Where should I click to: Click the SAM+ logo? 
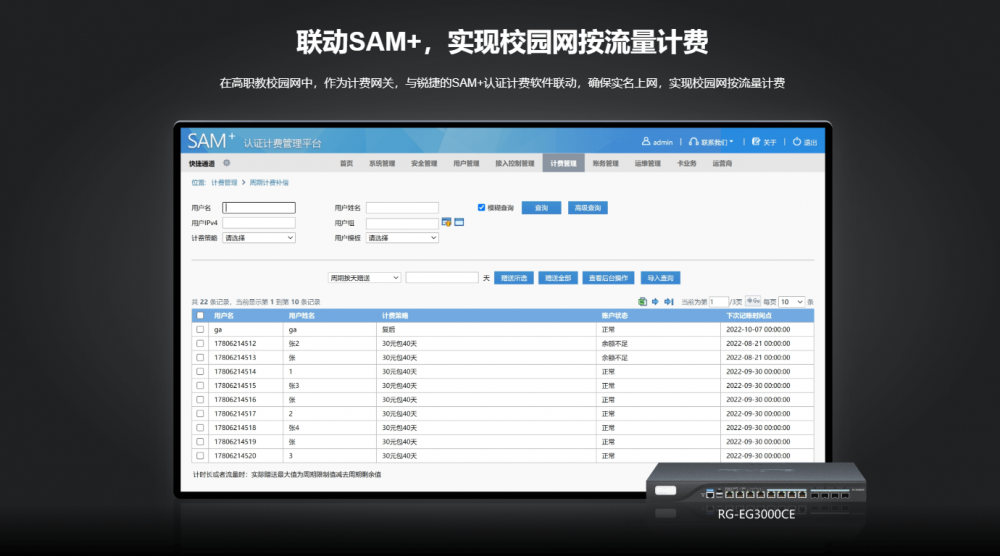point(212,140)
